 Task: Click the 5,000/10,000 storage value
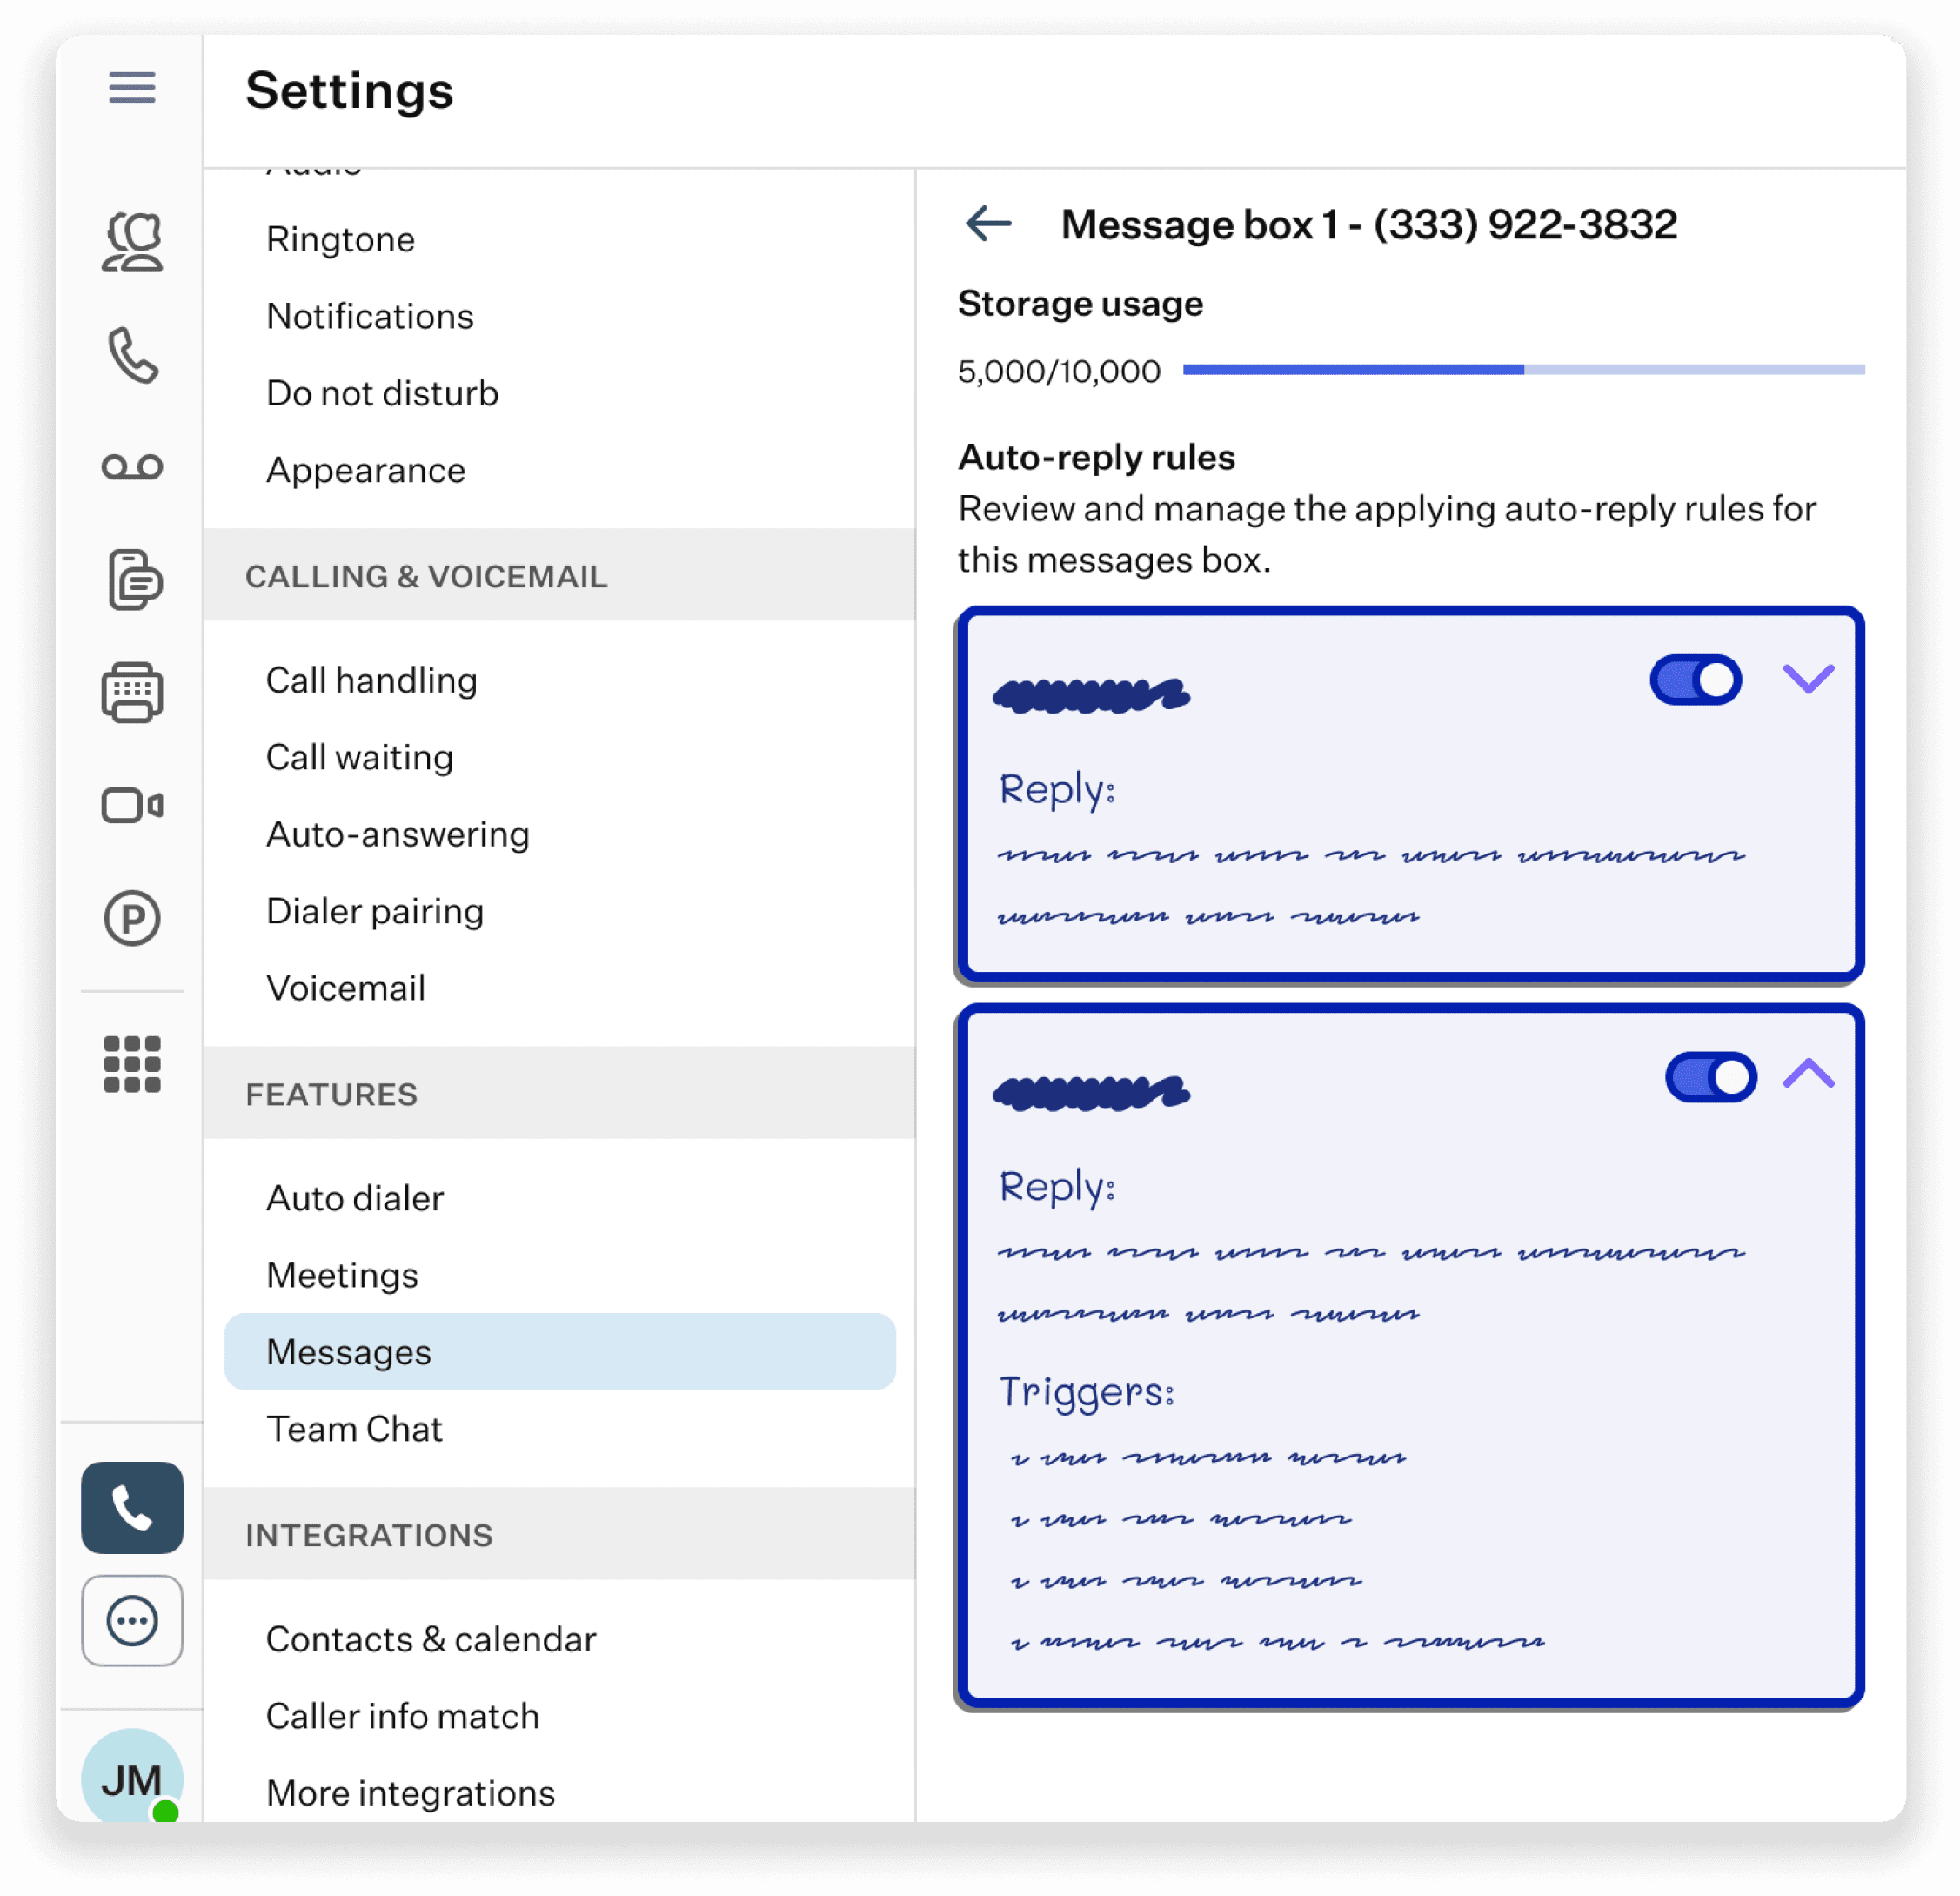[x=1059, y=372]
